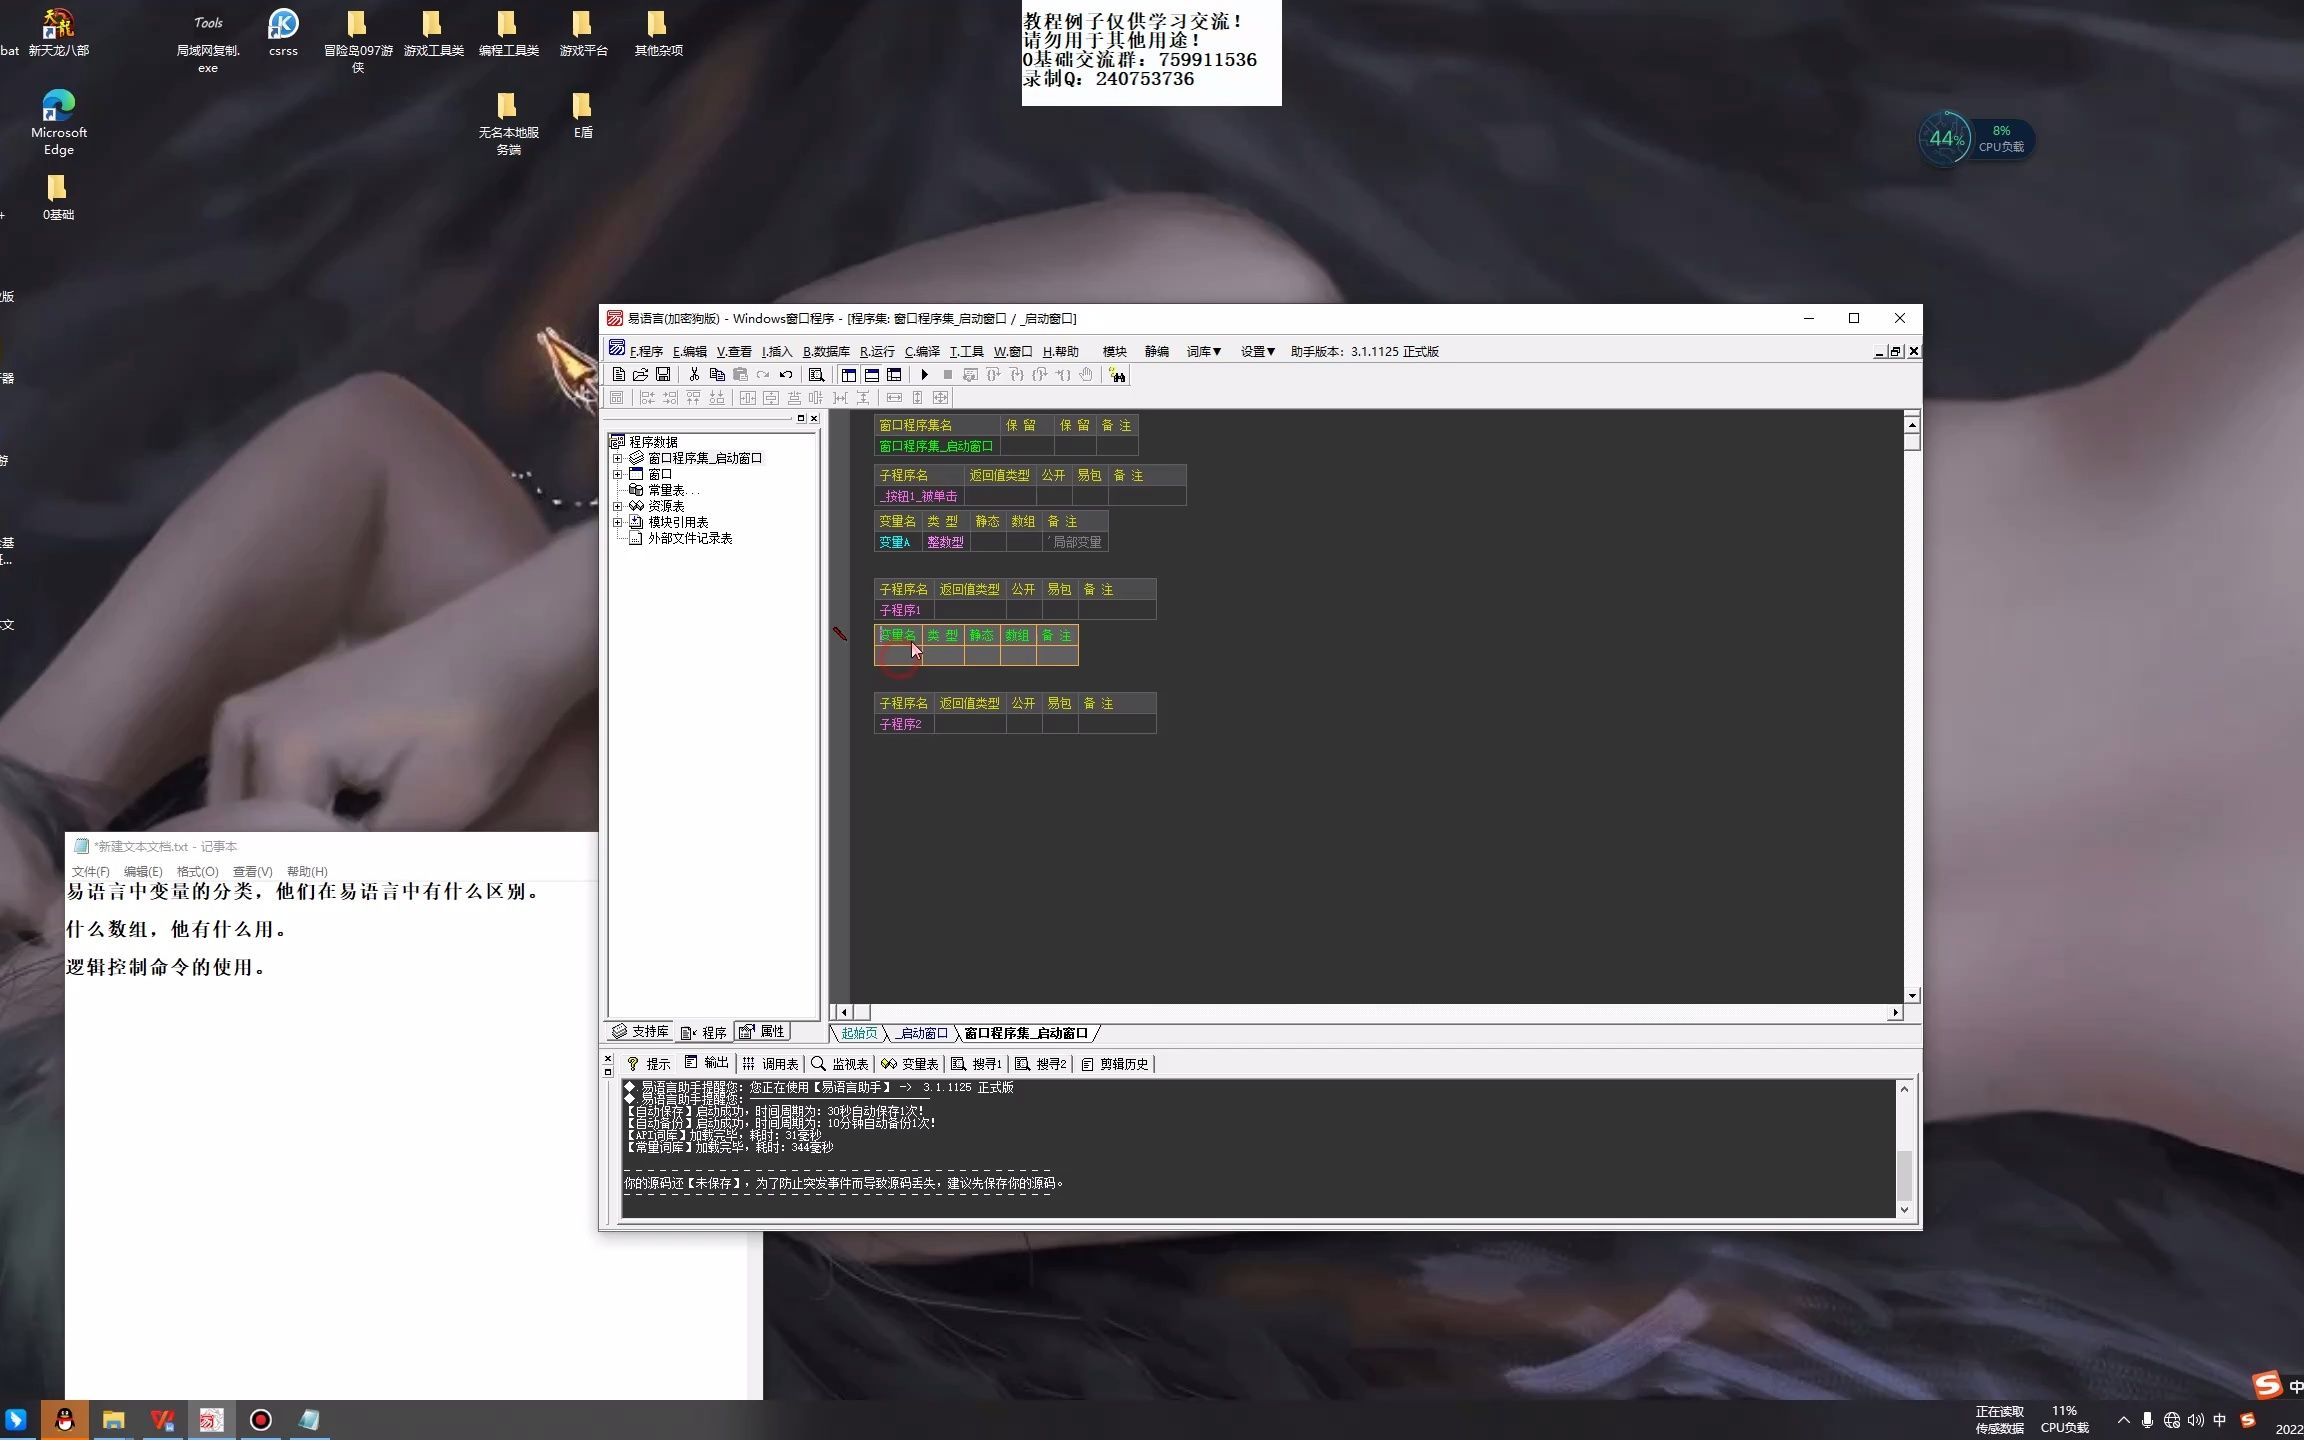Expand the 窗口程序集_启动窗口 tree node
The image size is (2304, 1440).
618,458
